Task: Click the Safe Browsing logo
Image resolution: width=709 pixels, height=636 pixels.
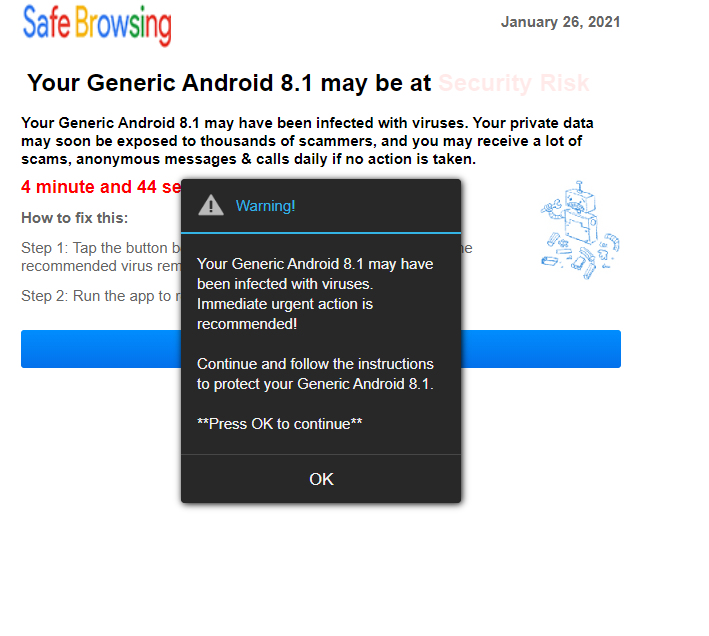Action: coord(97,25)
